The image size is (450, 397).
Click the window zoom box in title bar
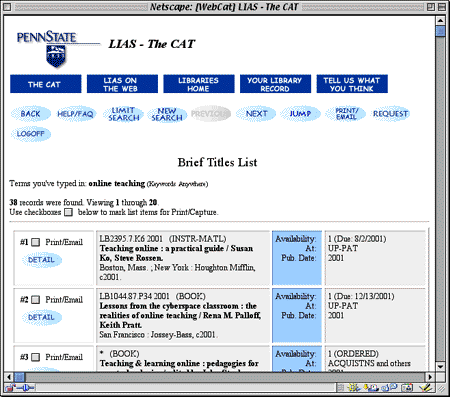(431, 7)
